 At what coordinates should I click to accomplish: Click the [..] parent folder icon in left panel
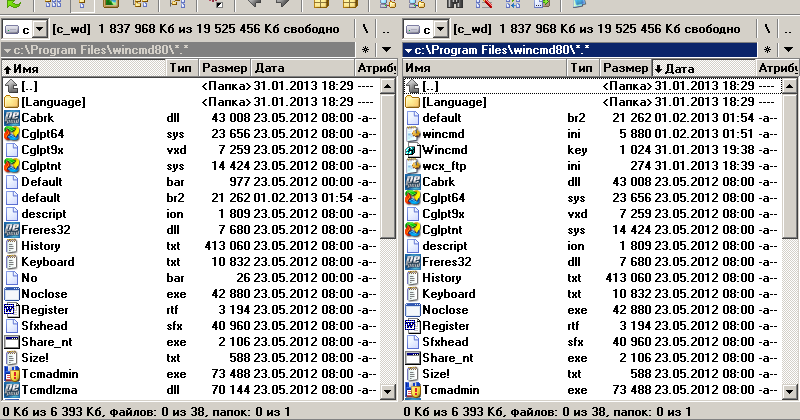pyautogui.click(x=12, y=86)
